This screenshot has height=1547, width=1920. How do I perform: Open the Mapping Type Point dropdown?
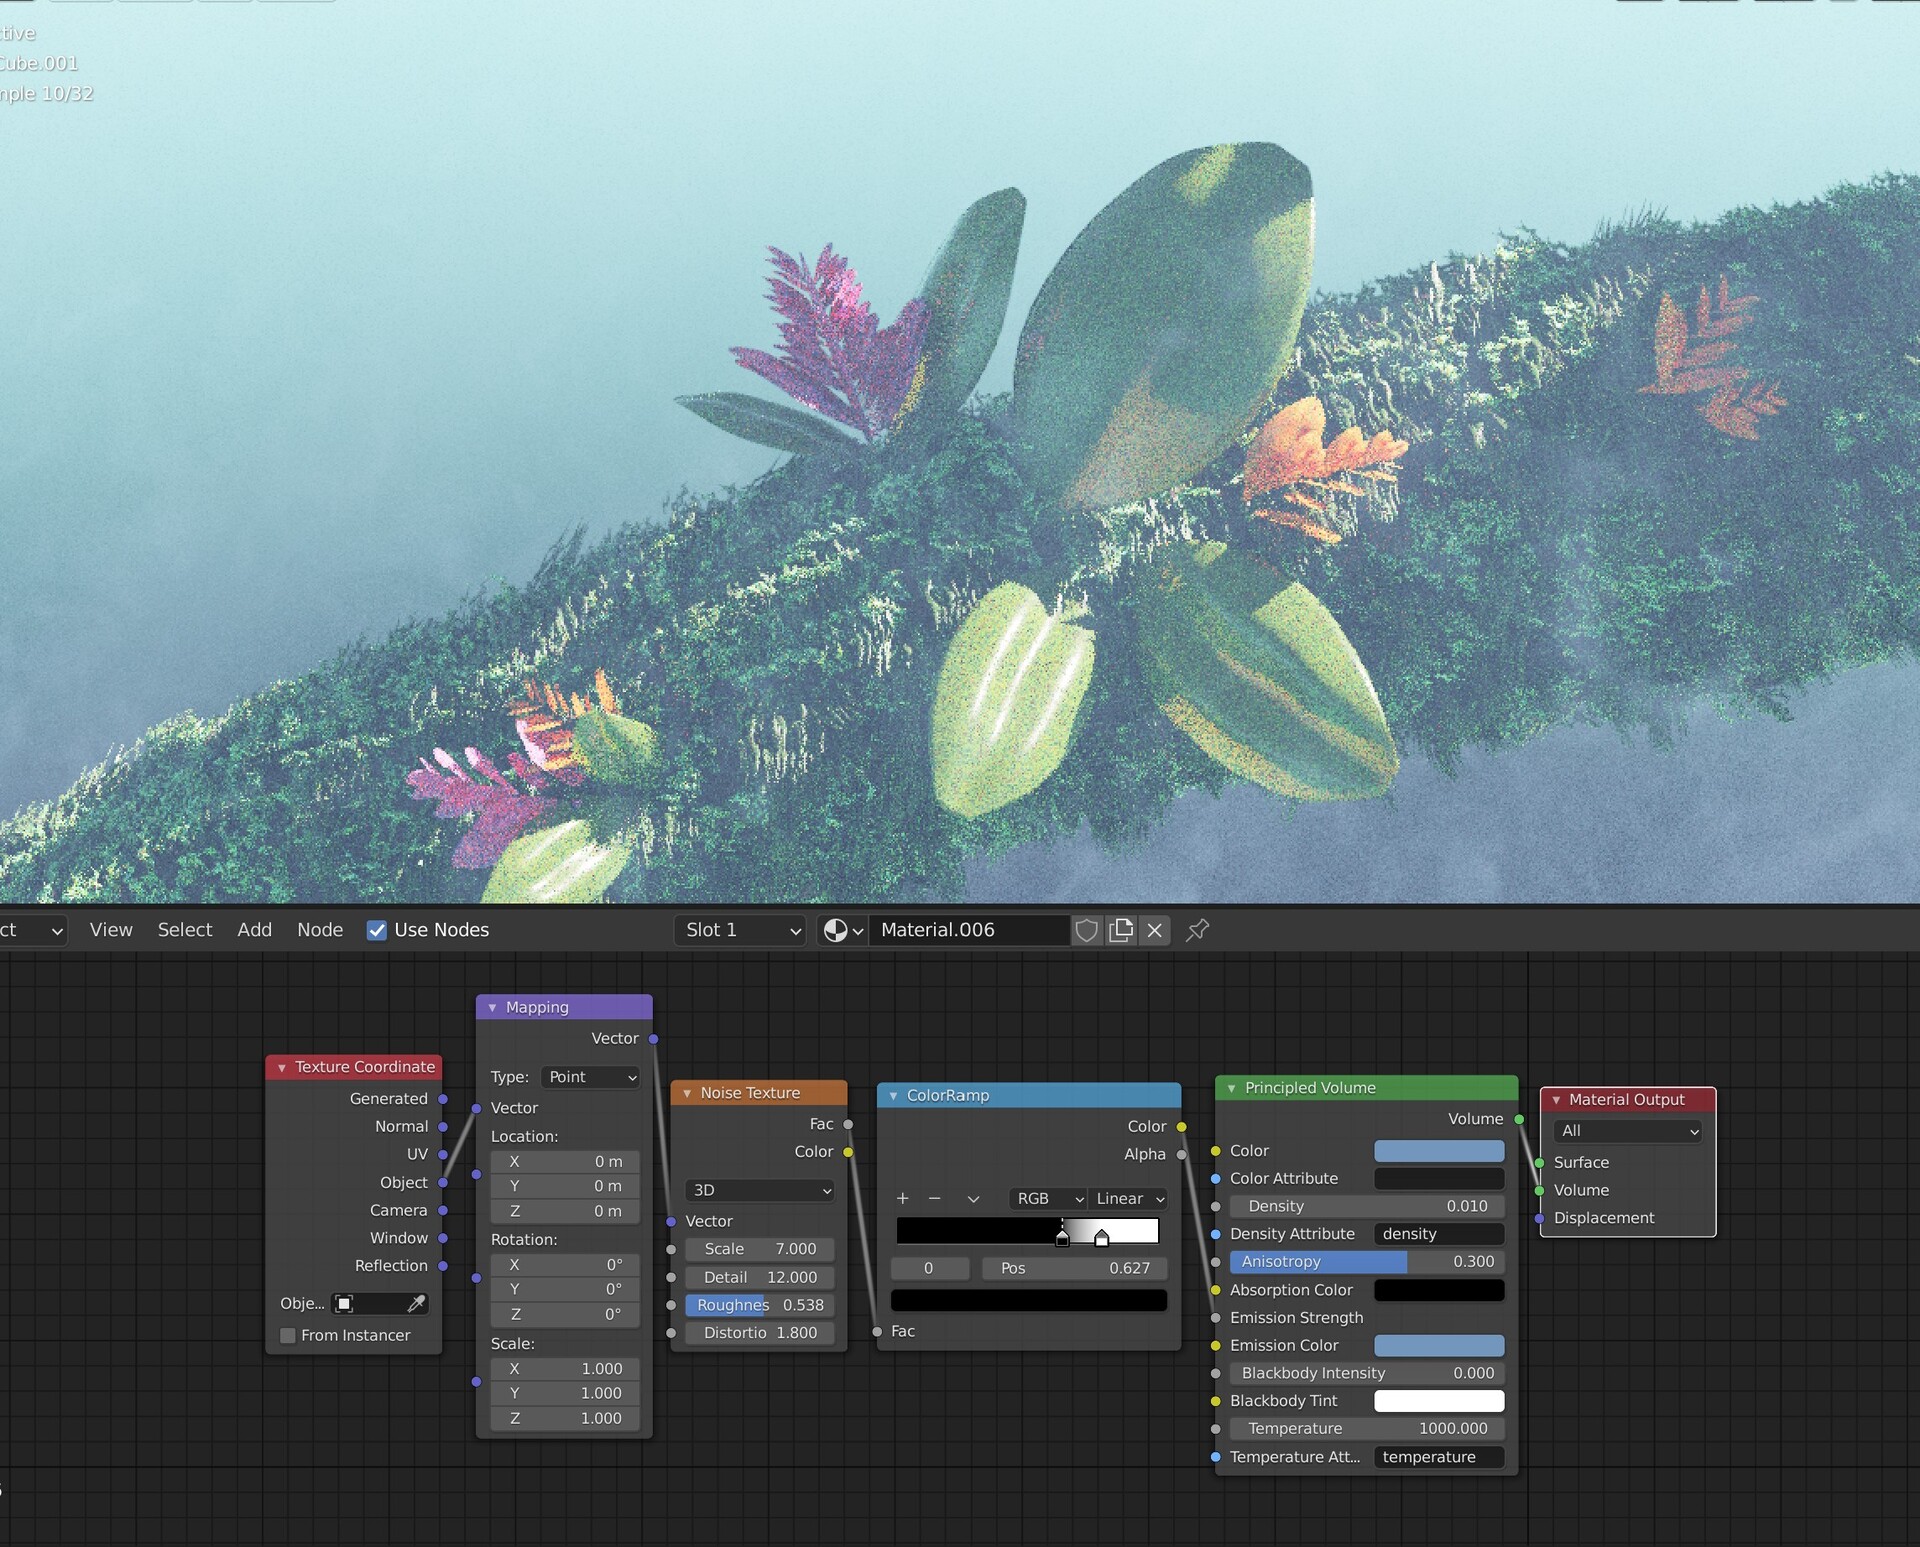[x=590, y=1077]
